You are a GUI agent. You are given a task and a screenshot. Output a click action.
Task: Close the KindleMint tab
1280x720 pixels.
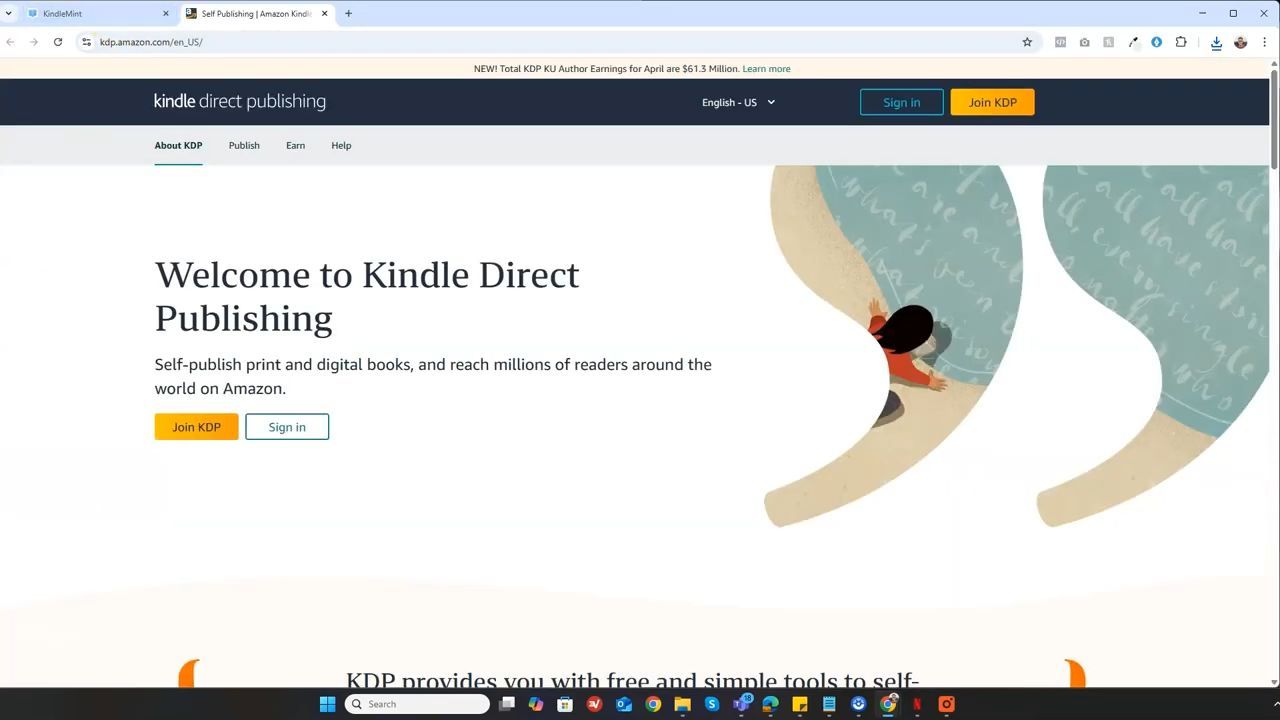(x=166, y=14)
